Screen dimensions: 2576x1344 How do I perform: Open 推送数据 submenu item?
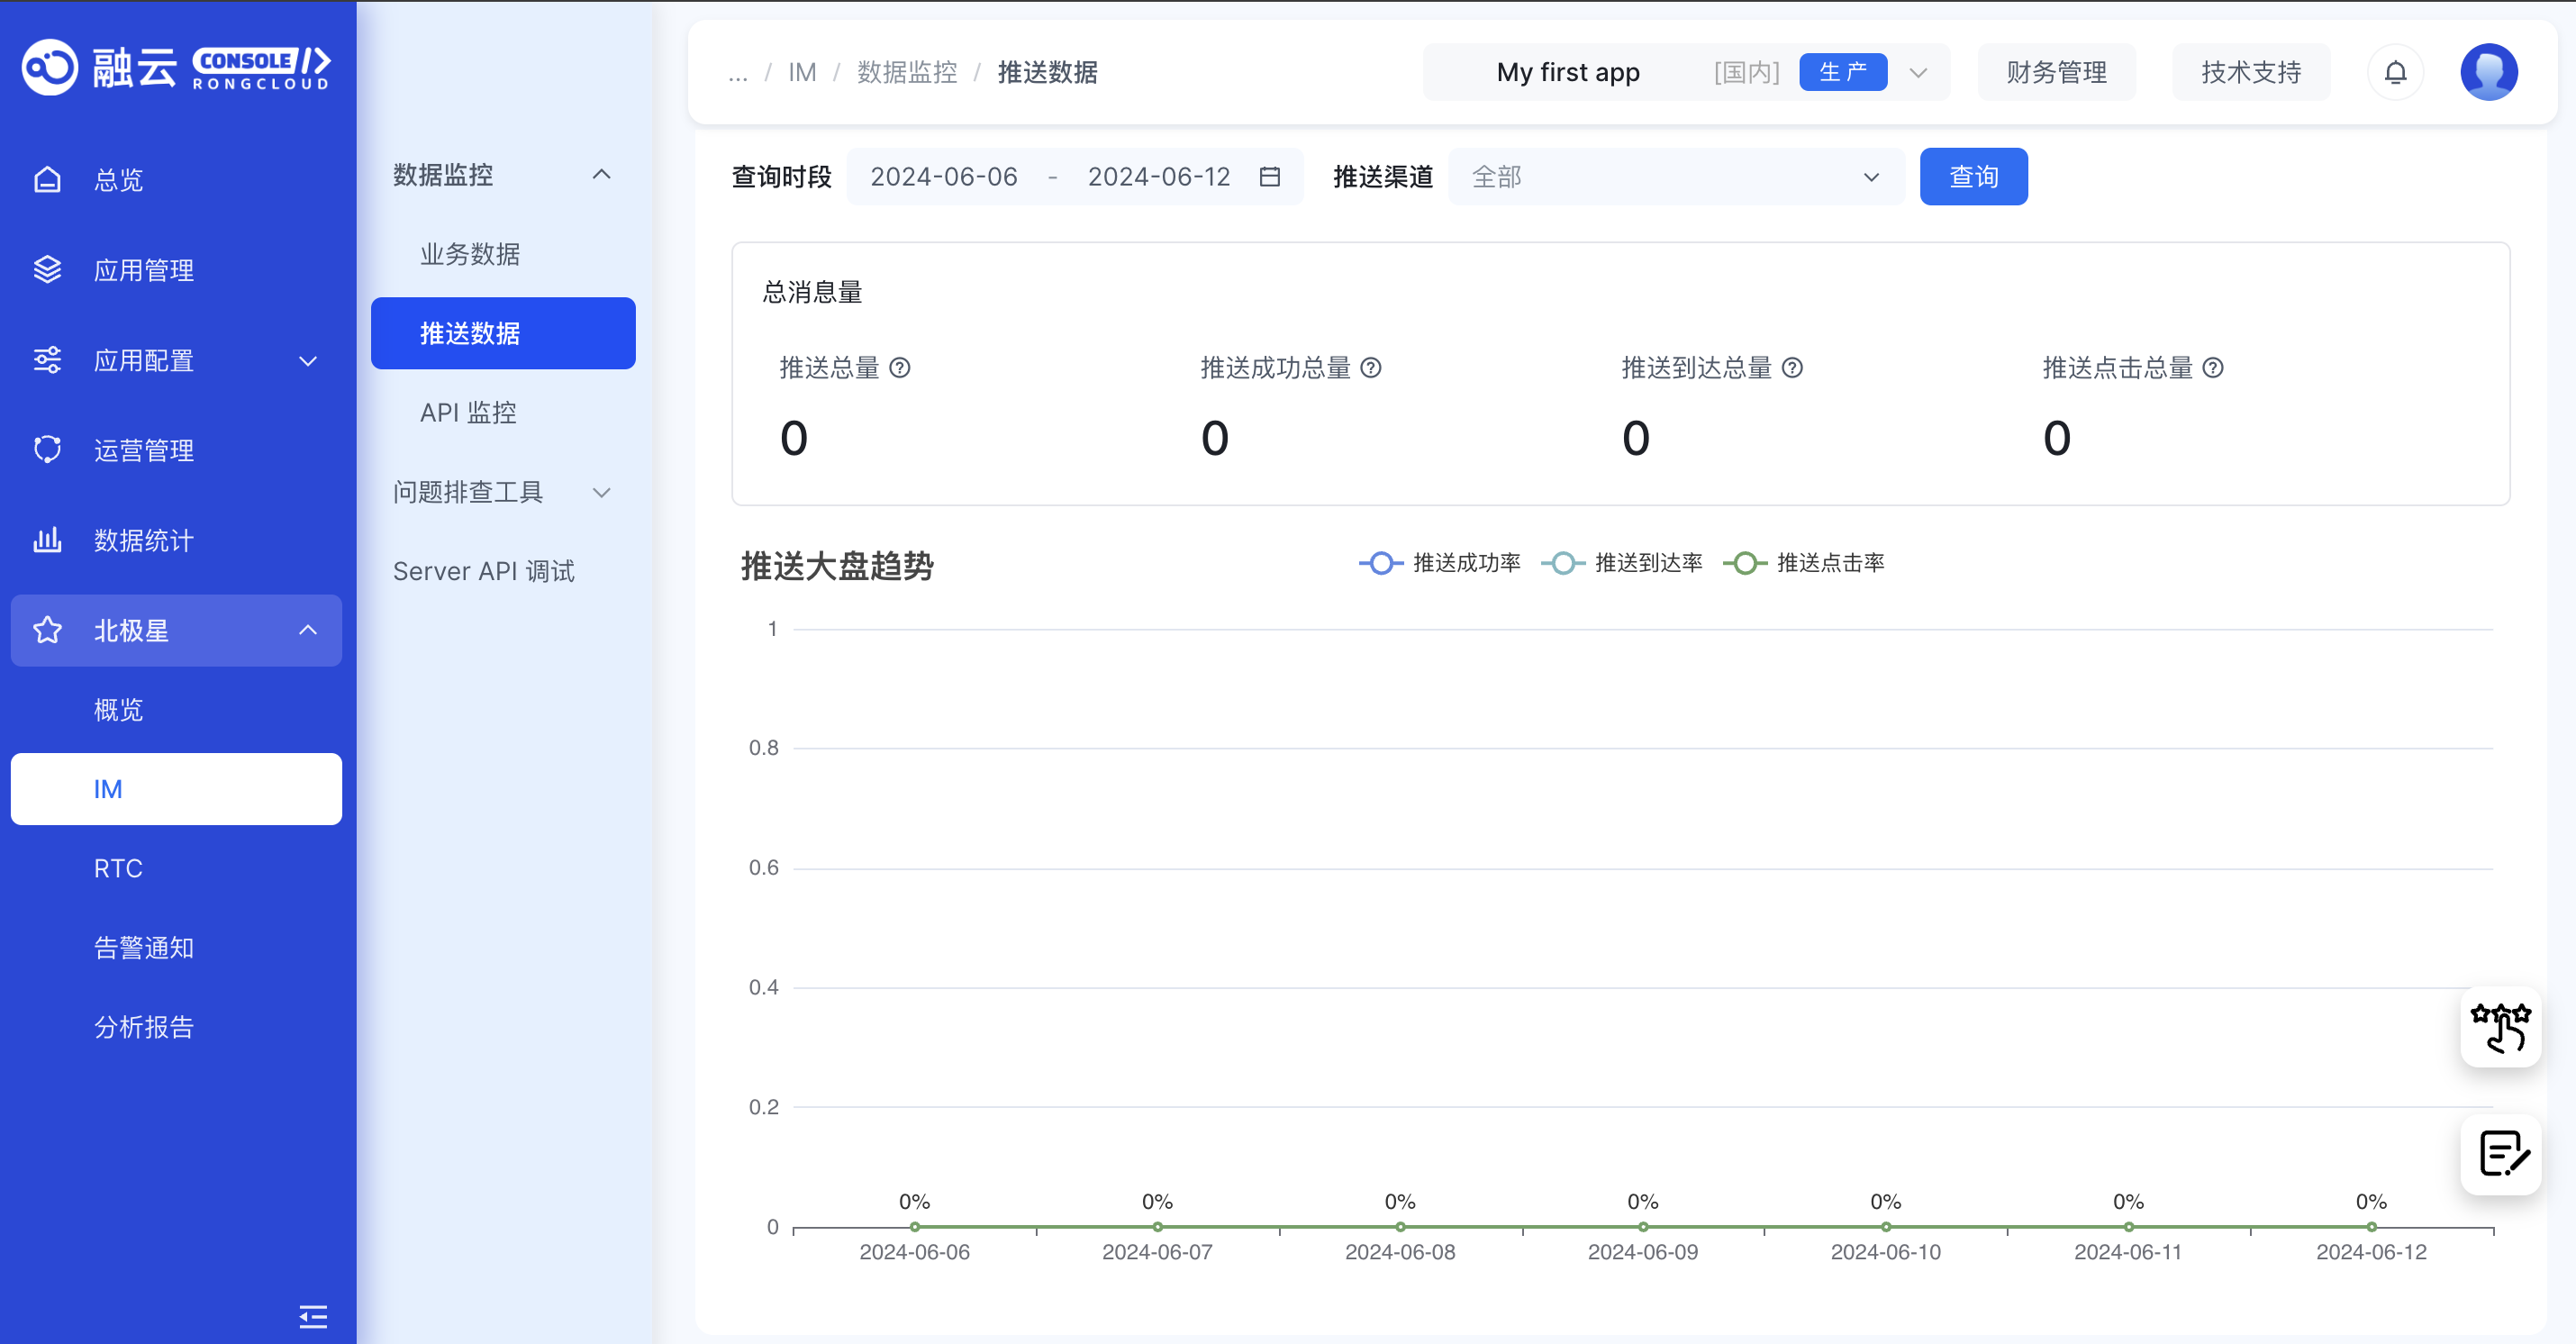[503, 333]
